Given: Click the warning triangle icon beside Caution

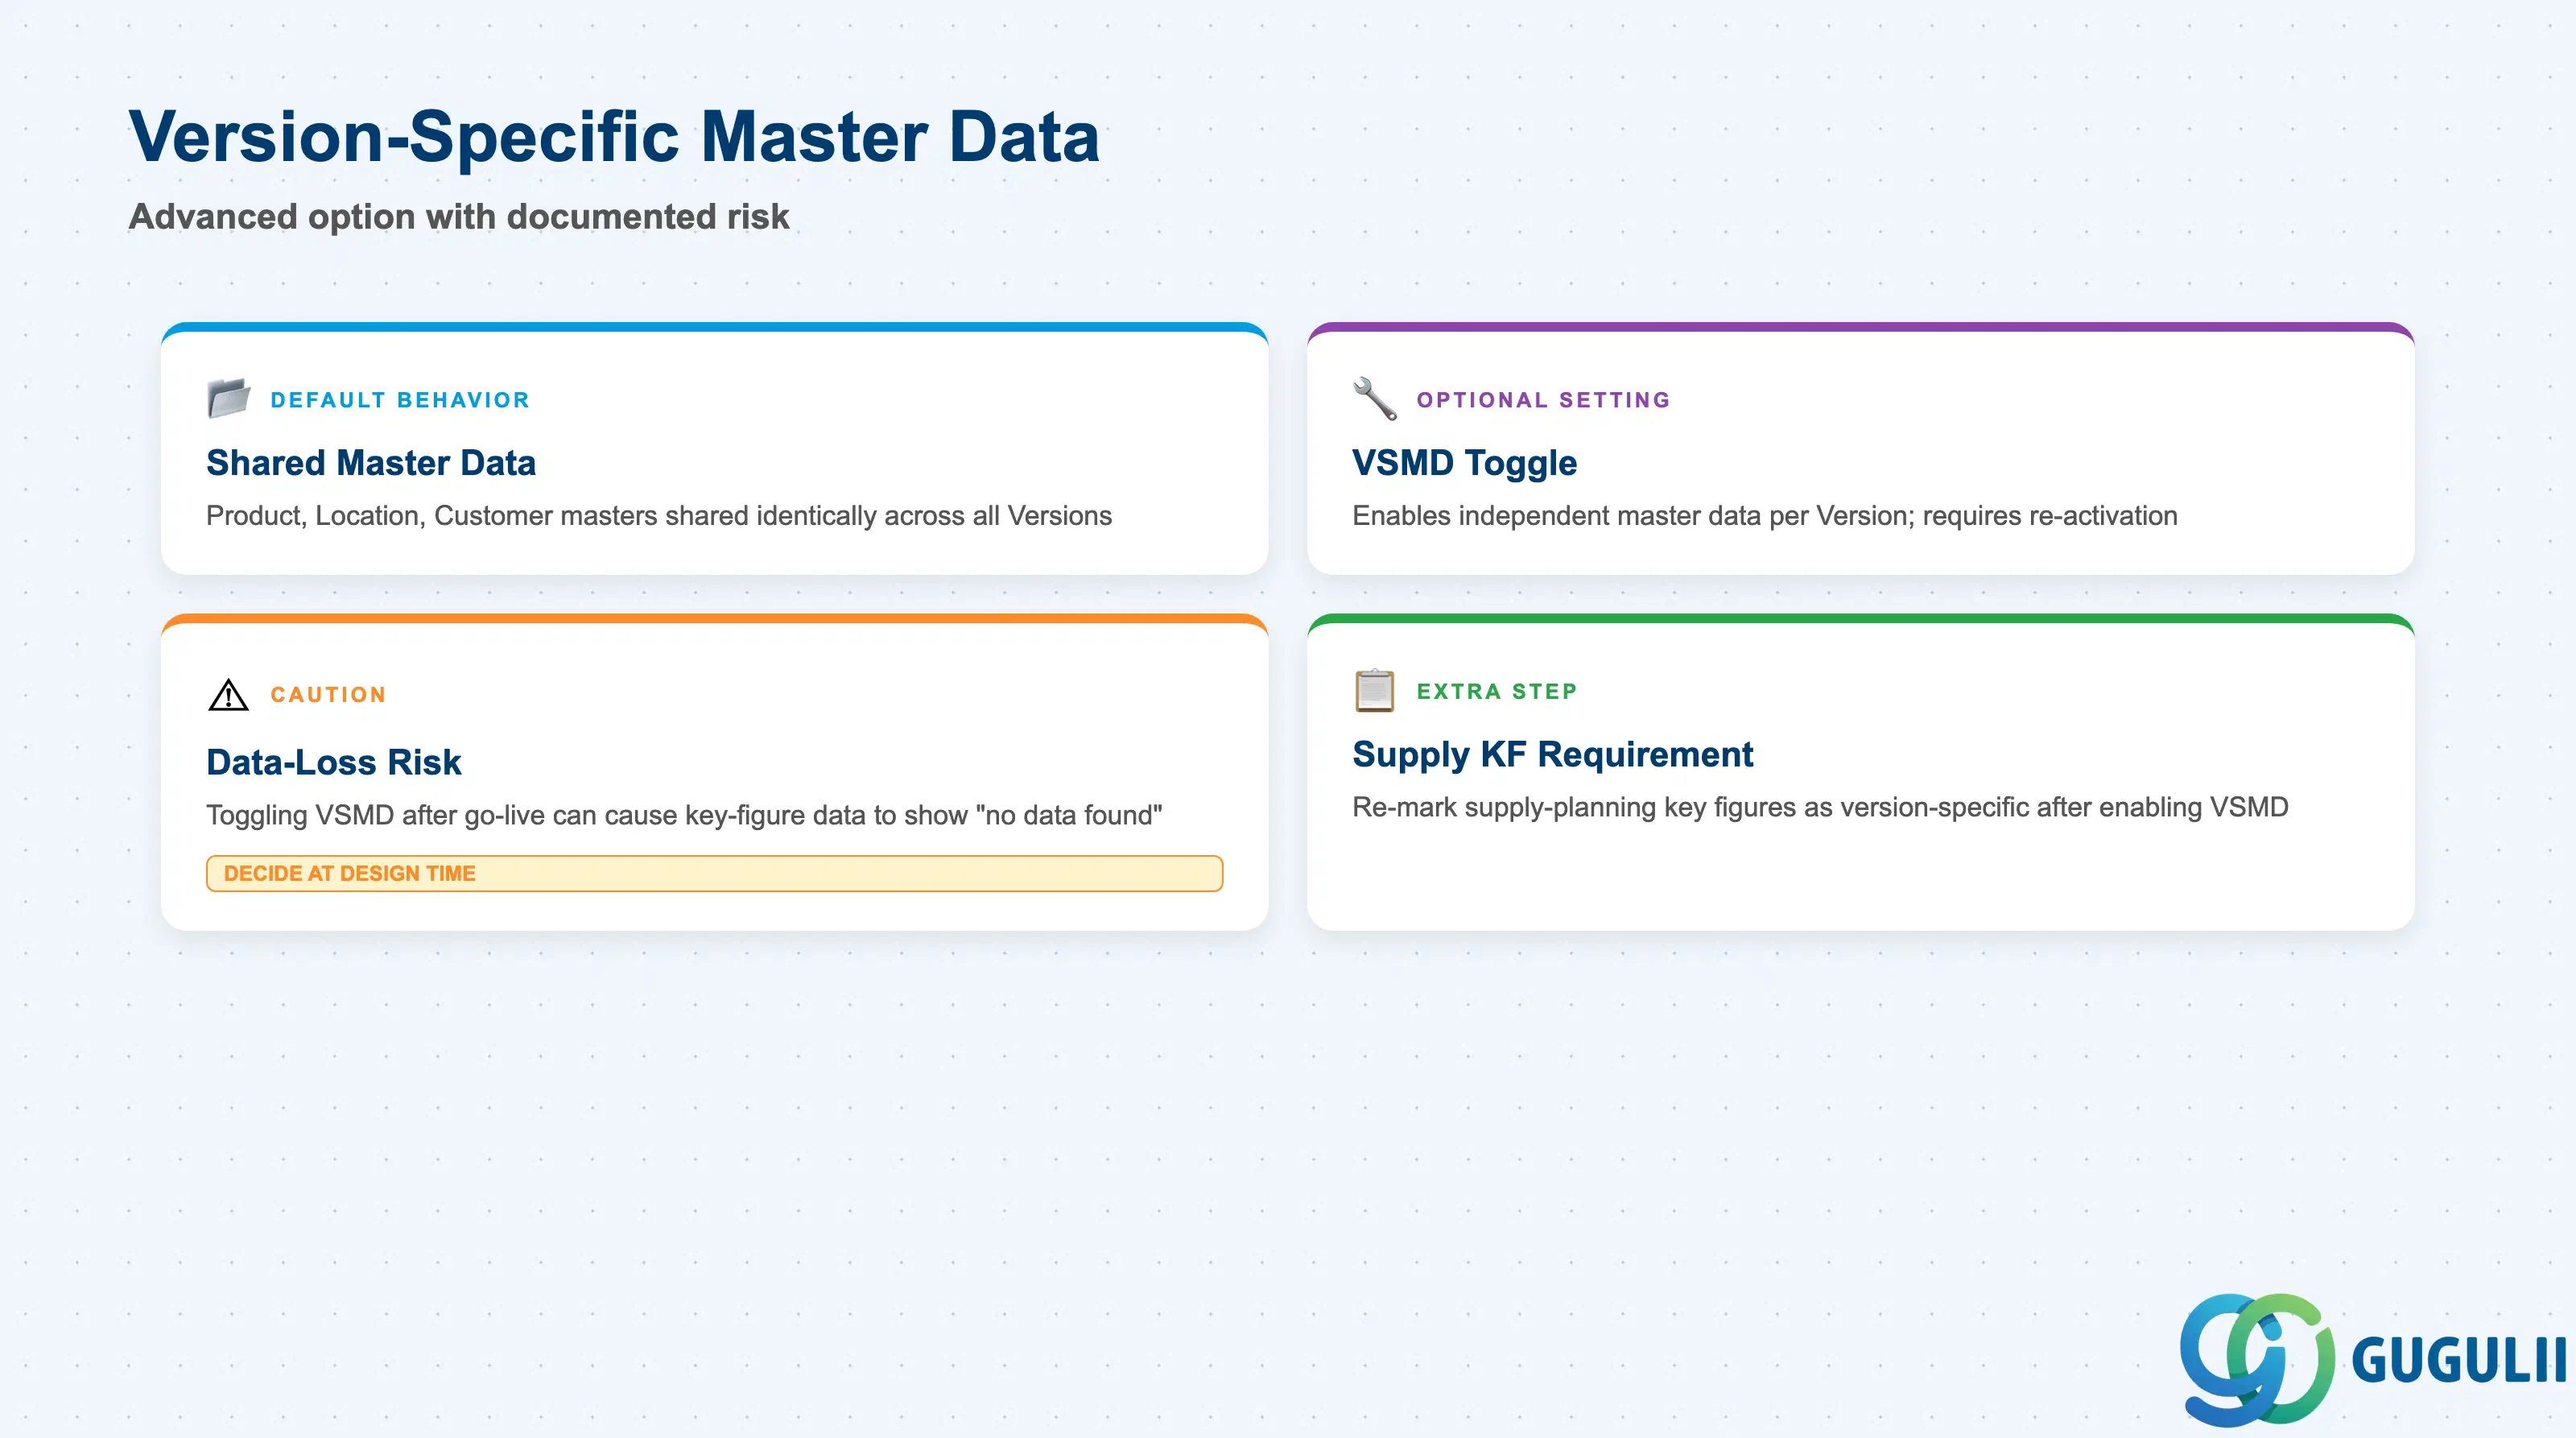Looking at the screenshot, I should (x=228, y=694).
